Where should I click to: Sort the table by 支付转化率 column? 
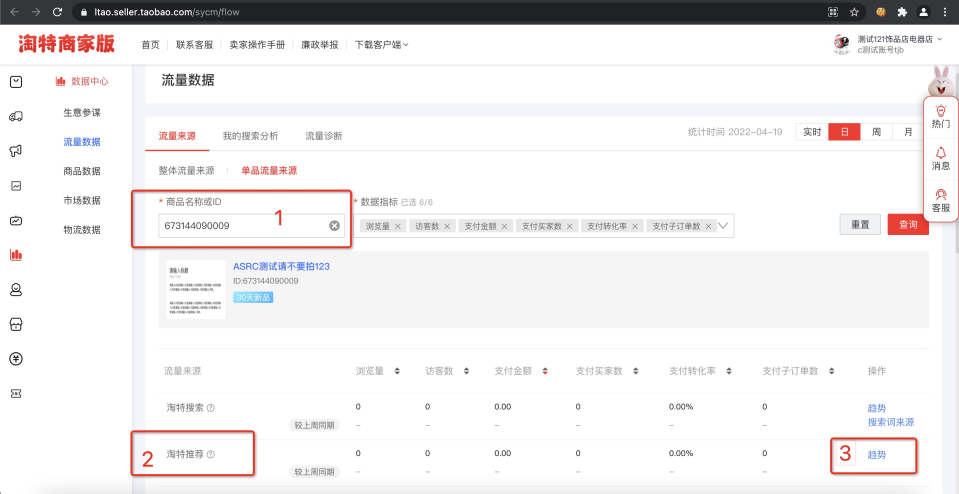point(729,371)
